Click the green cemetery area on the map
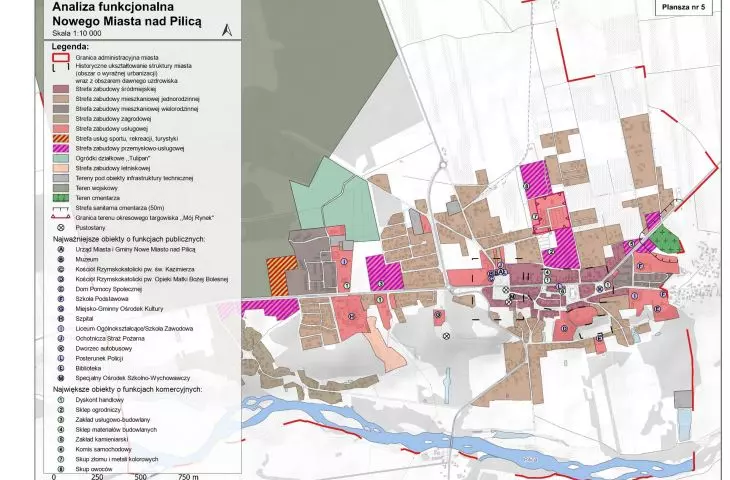The height and width of the screenshot is (480, 730). 665,238
